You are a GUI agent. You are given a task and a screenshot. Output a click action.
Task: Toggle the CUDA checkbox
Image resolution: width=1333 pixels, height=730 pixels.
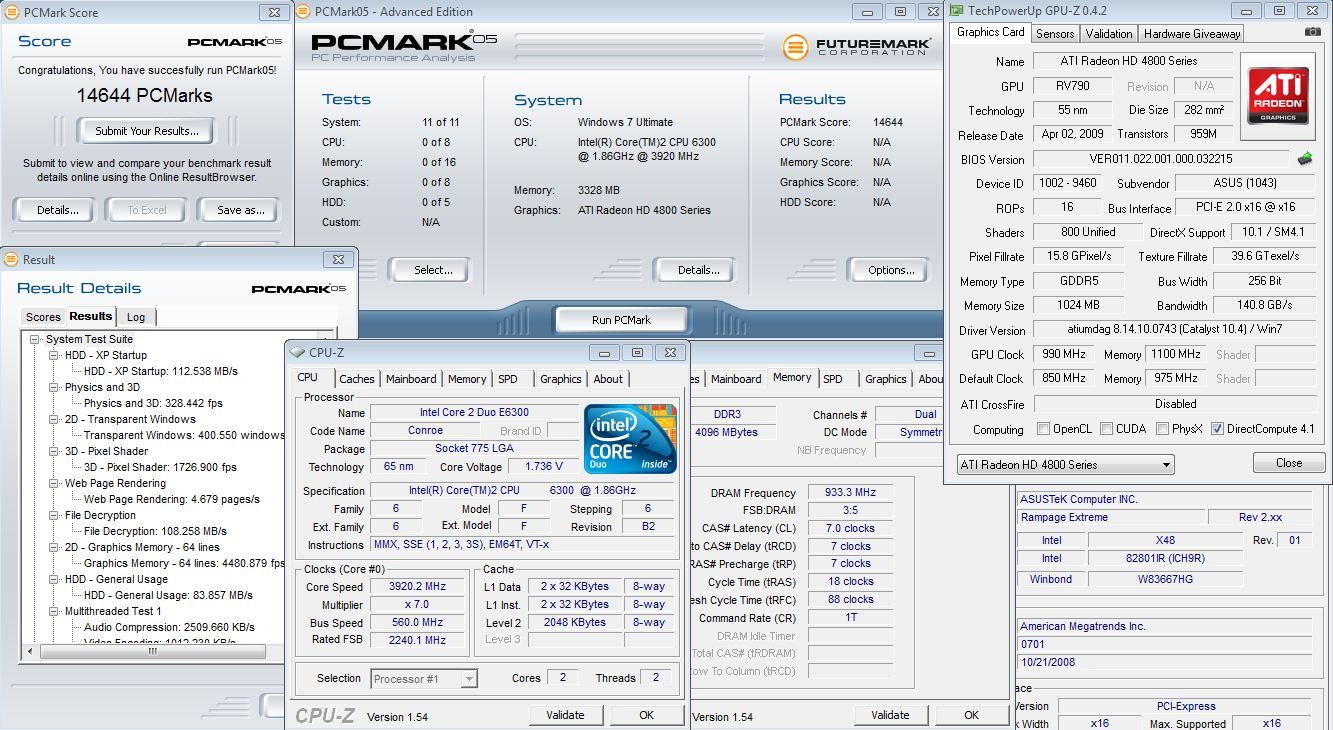pos(1107,429)
